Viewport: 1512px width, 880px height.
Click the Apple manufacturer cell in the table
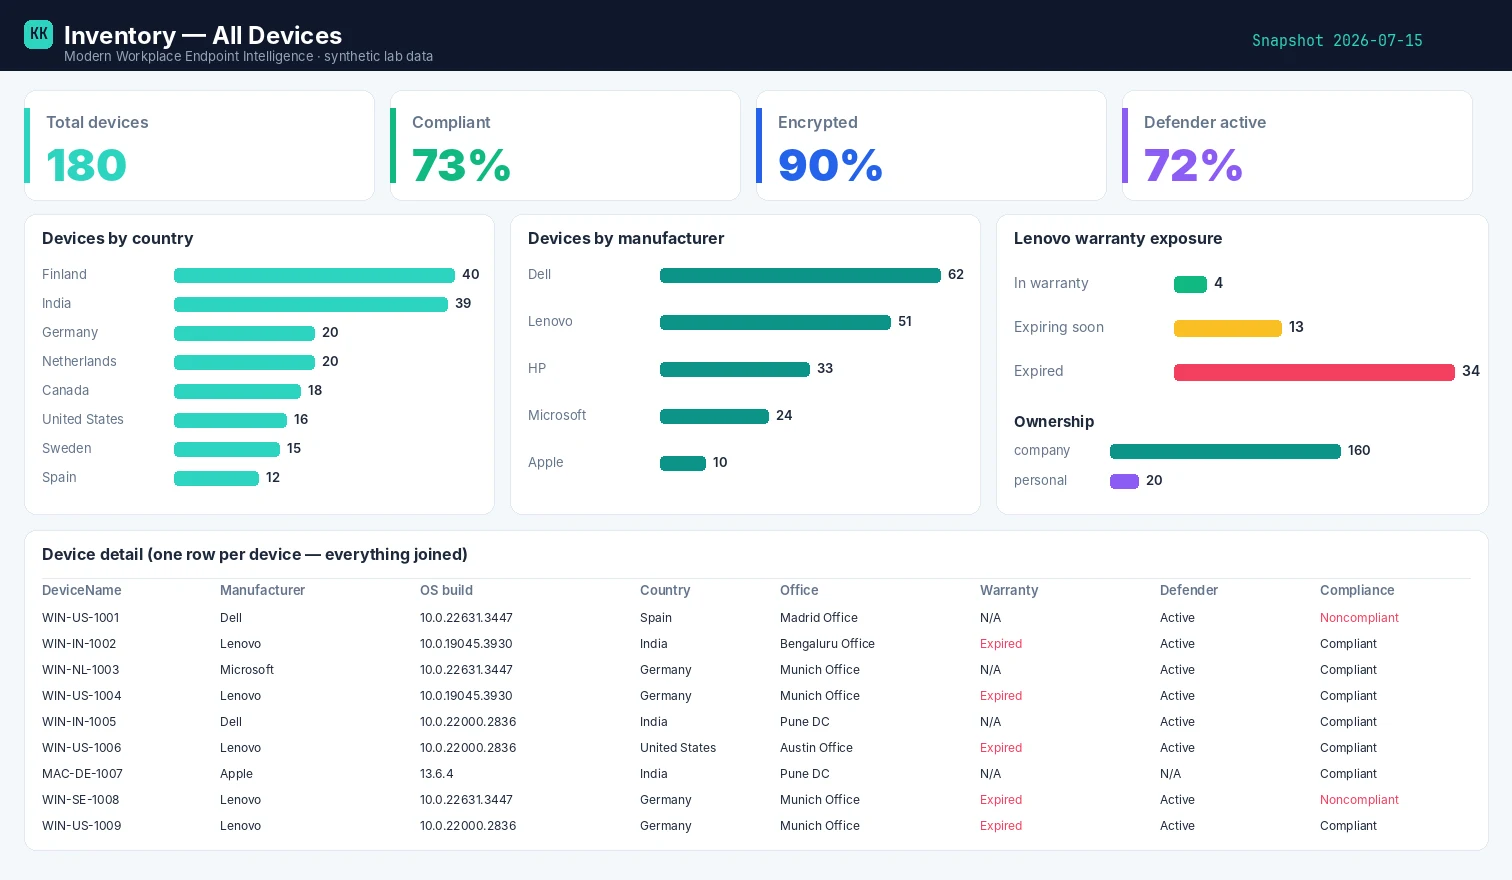(x=236, y=774)
